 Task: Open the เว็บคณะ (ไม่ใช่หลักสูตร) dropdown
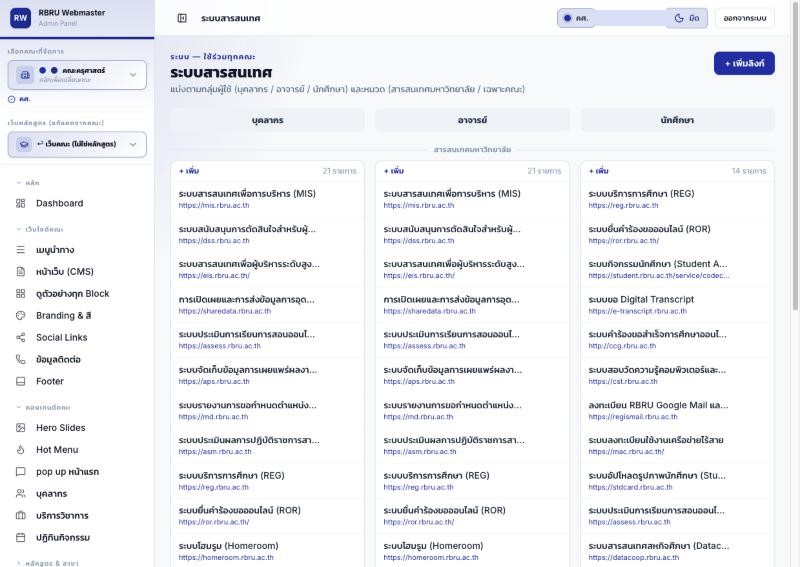tap(77, 144)
